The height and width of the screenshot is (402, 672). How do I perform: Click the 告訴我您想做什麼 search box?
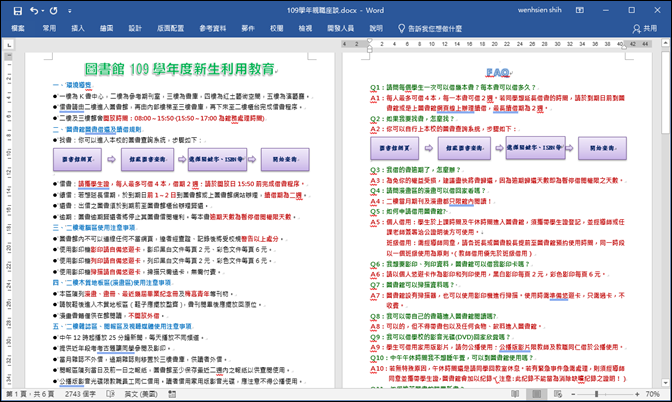430,29
